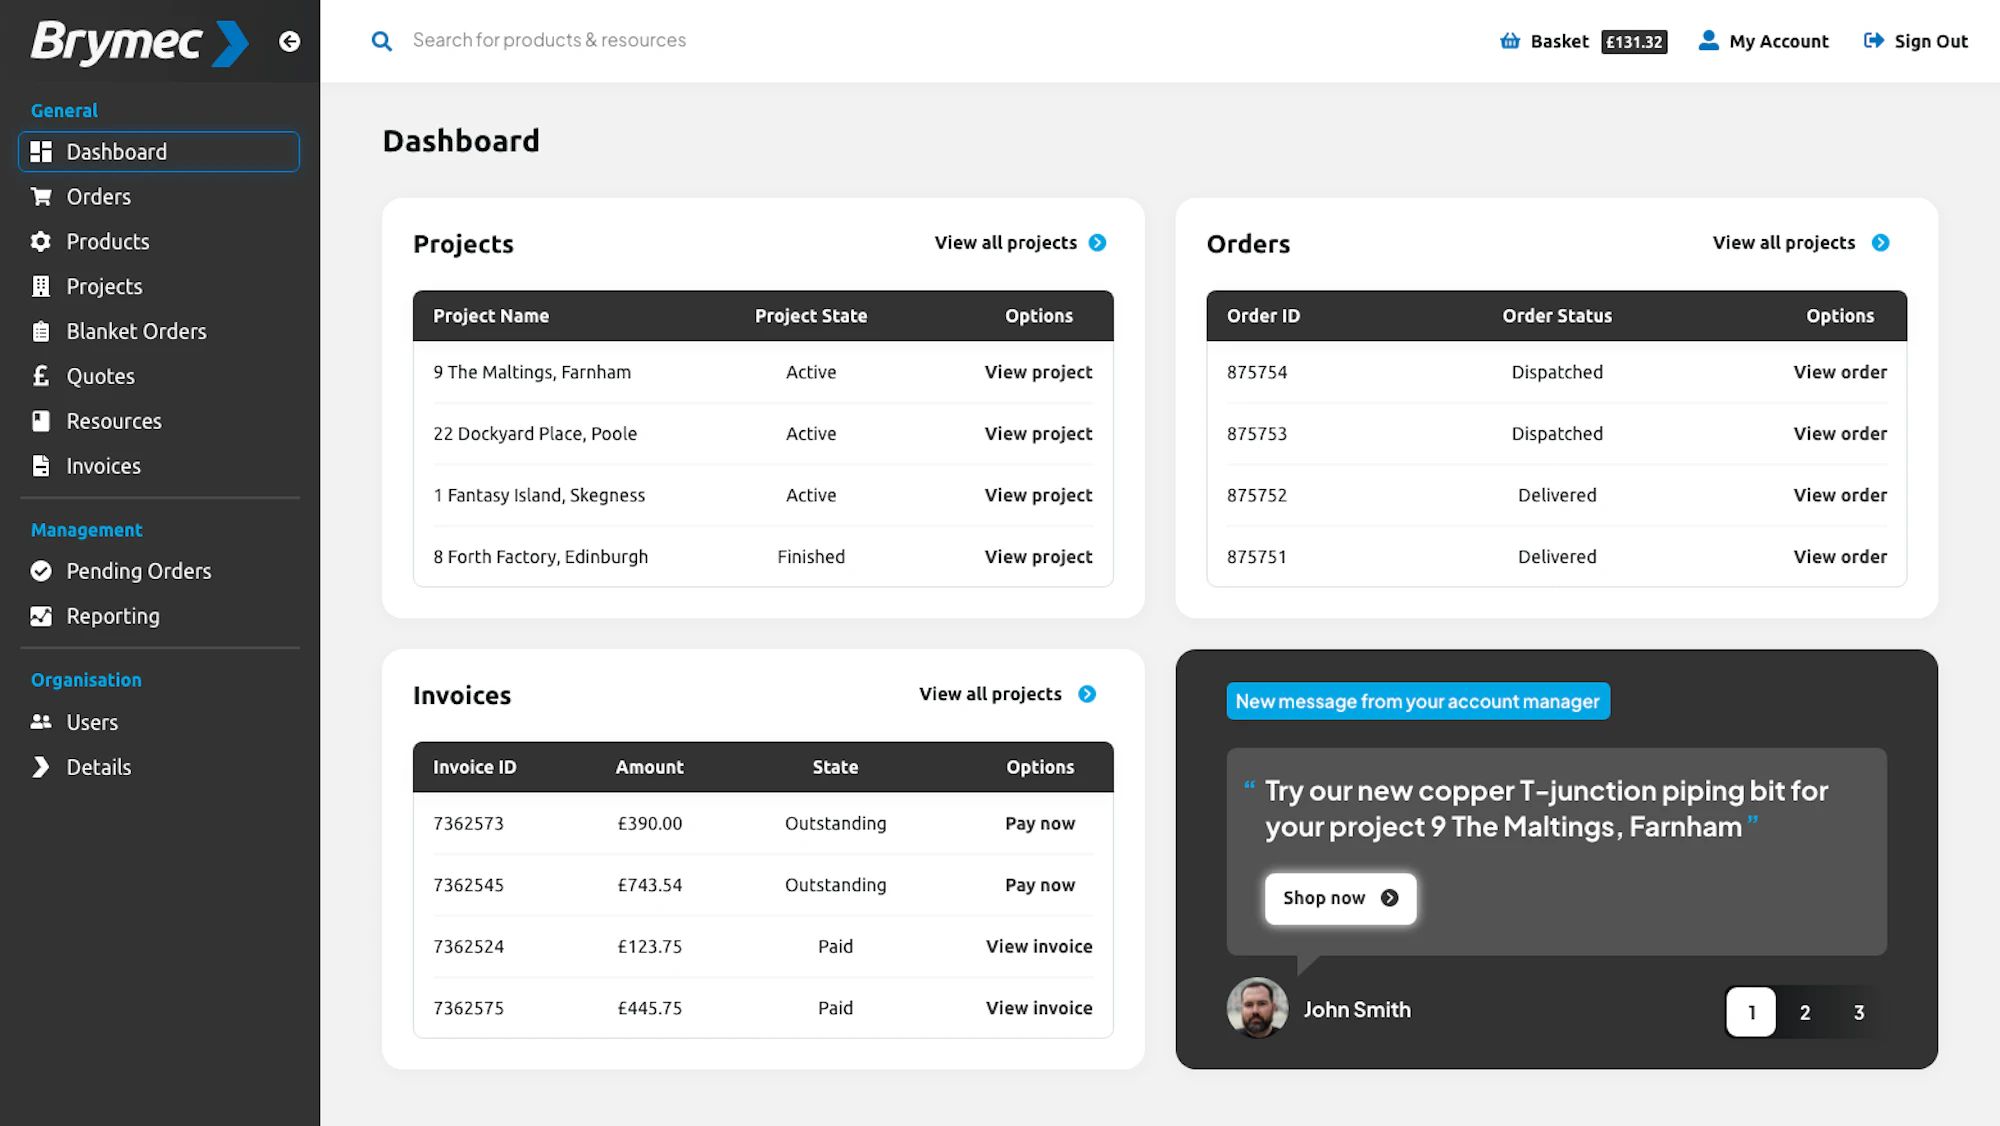Viewport: 2000px width, 1126px height.
Task: Open Quotes via the pound sterling icon
Action: click(x=41, y=376)
